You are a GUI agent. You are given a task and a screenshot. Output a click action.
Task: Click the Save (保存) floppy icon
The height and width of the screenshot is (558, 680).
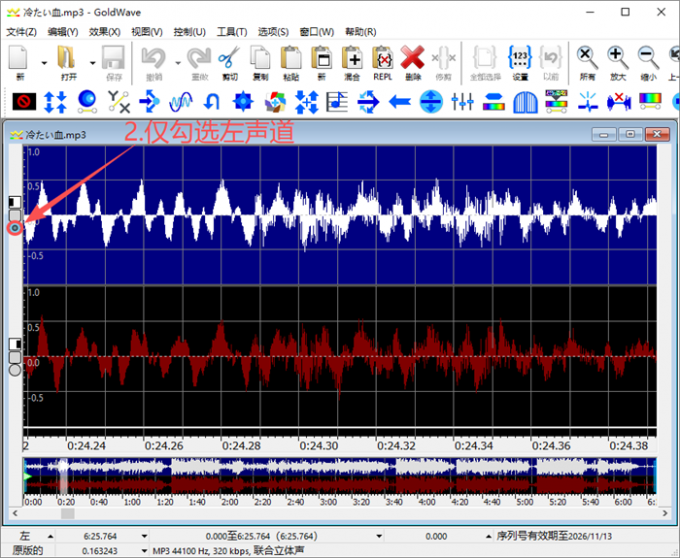pos(114,58)
